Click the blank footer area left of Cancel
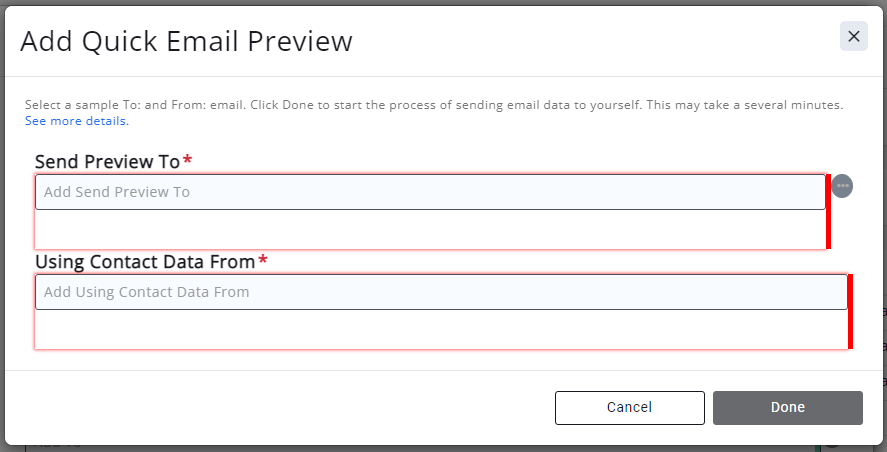The image size is (887, 452). pos(280,407)
